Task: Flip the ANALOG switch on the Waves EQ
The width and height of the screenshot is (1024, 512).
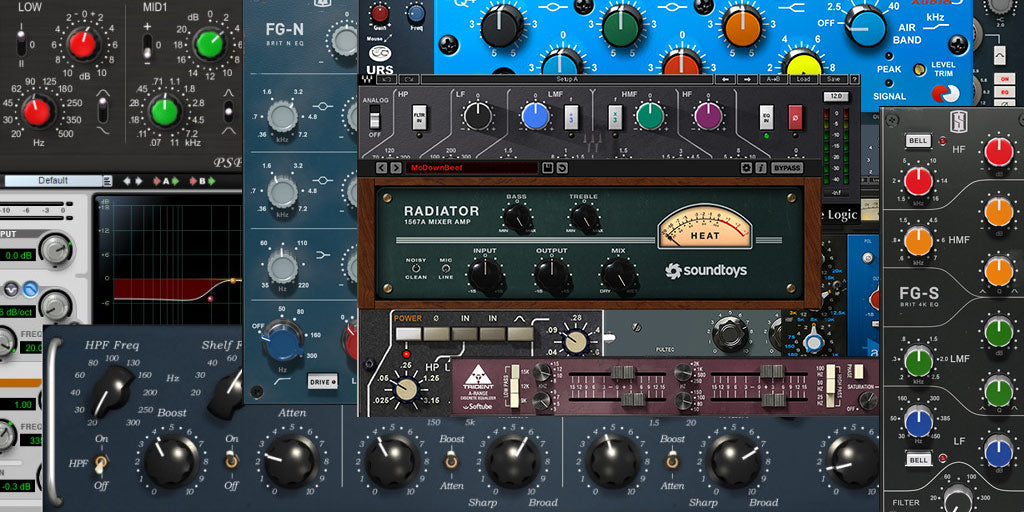Action: 374,119
